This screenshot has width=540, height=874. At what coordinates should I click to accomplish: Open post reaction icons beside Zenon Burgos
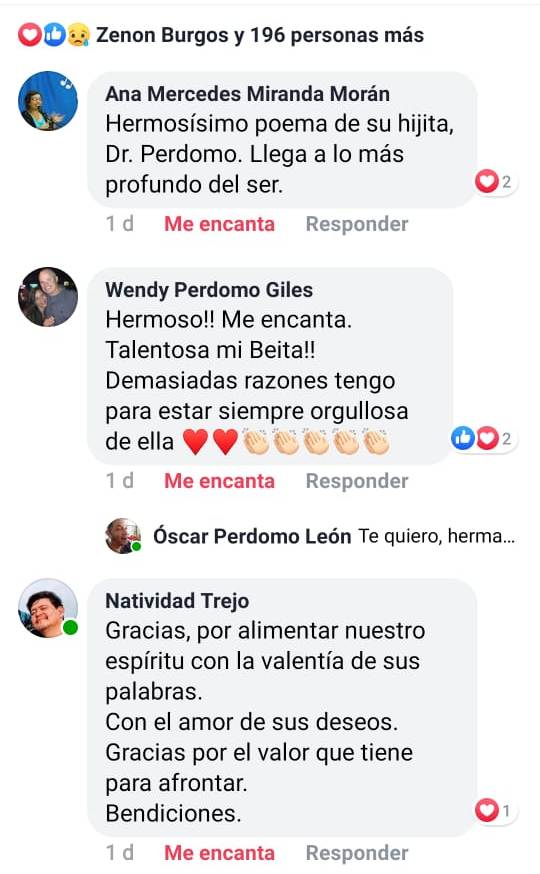click(x=53, y=35)
